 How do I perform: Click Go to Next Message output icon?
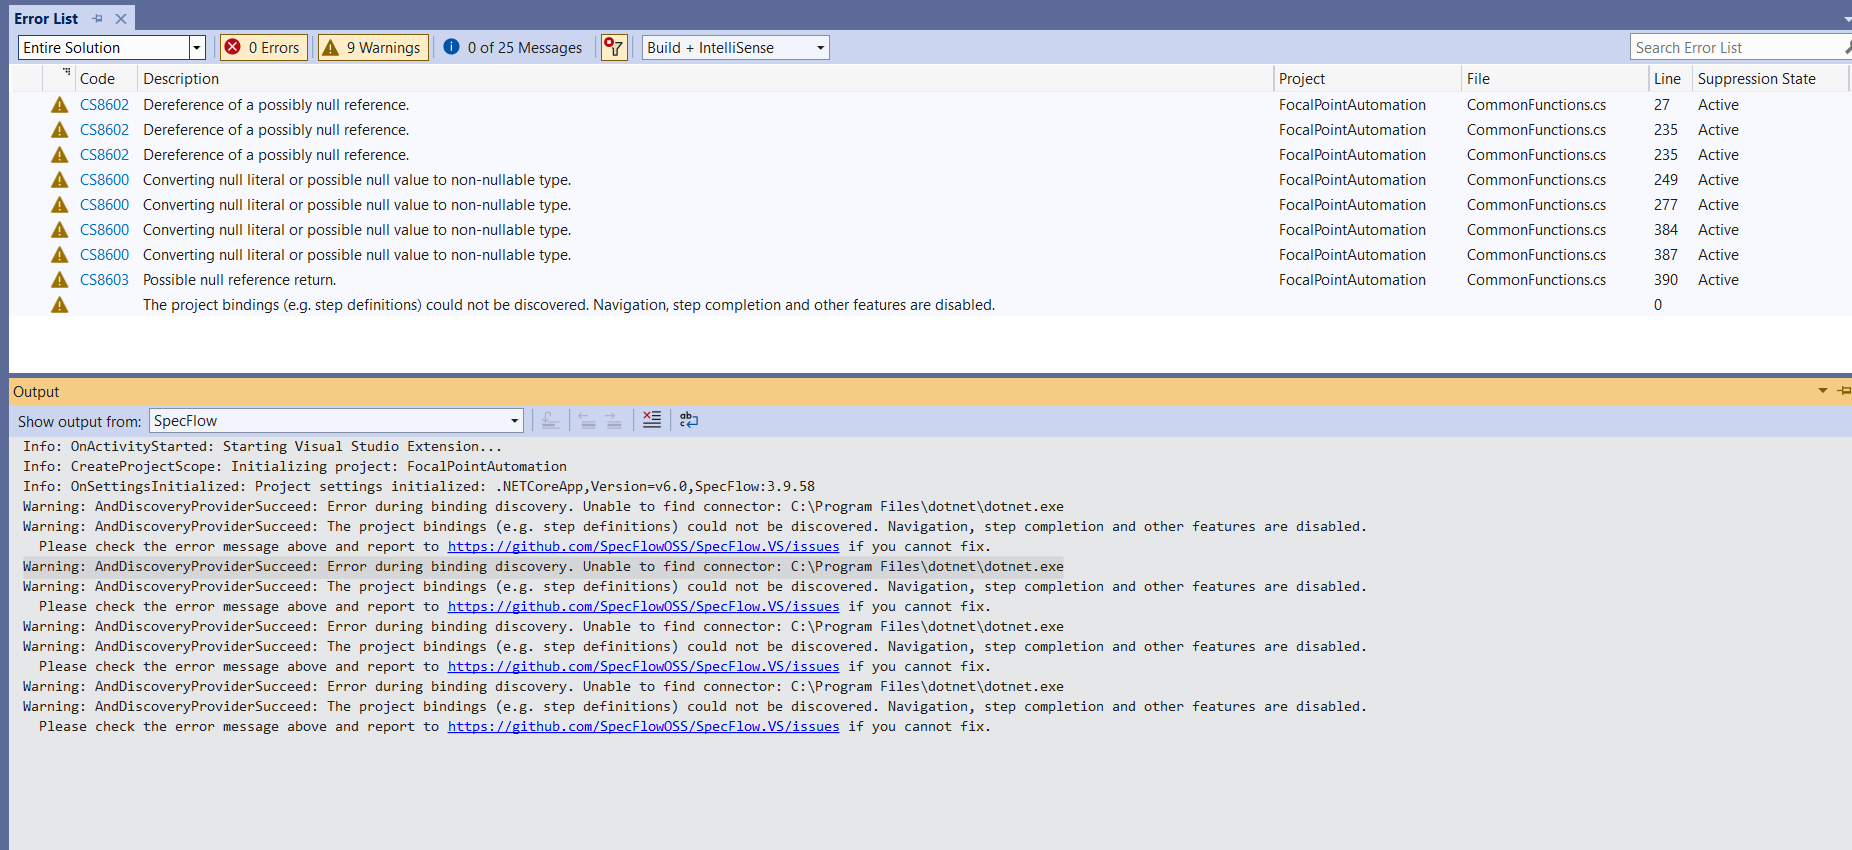[614, 420]
